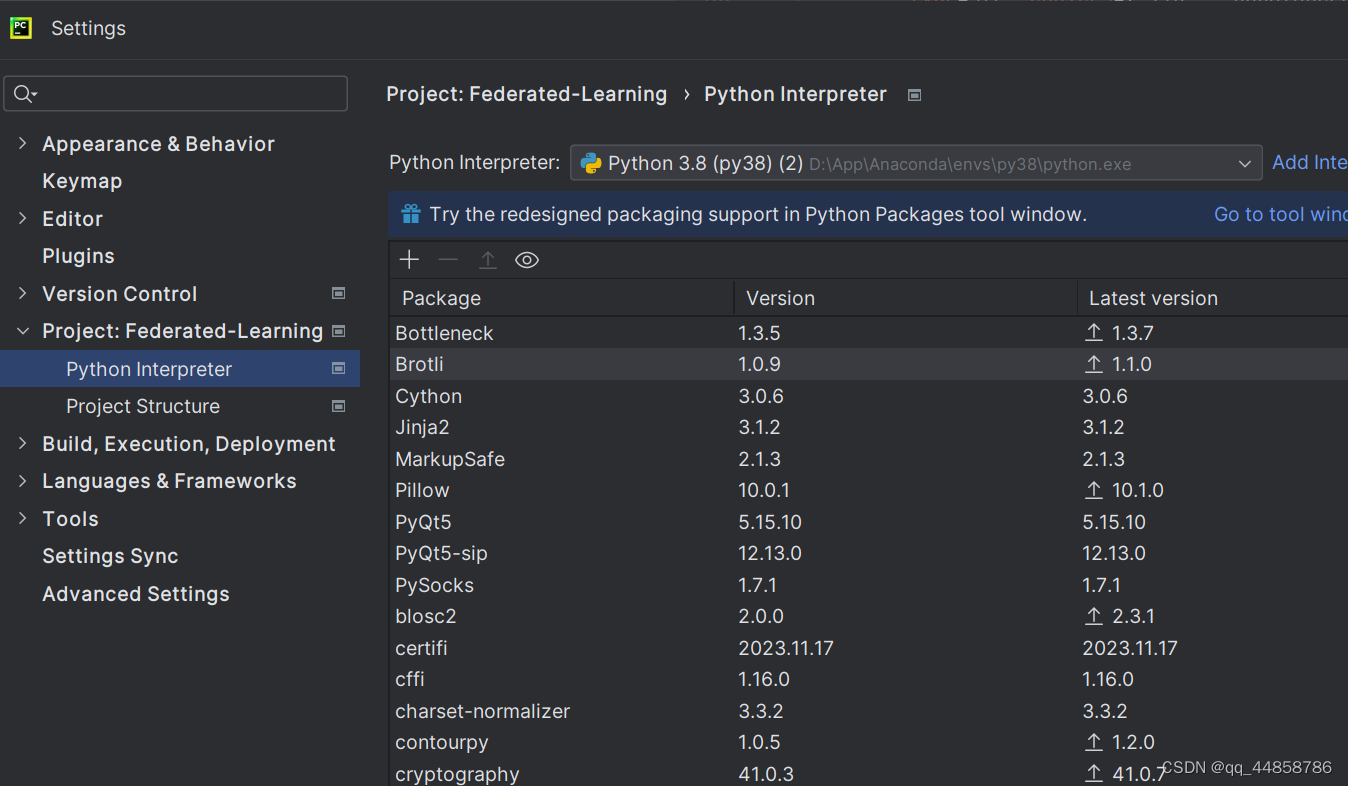The height and width of the screenshot is (786, 1348).
Task: Click the PyCharm logo icon in the title bar
Action: point(21,28)
